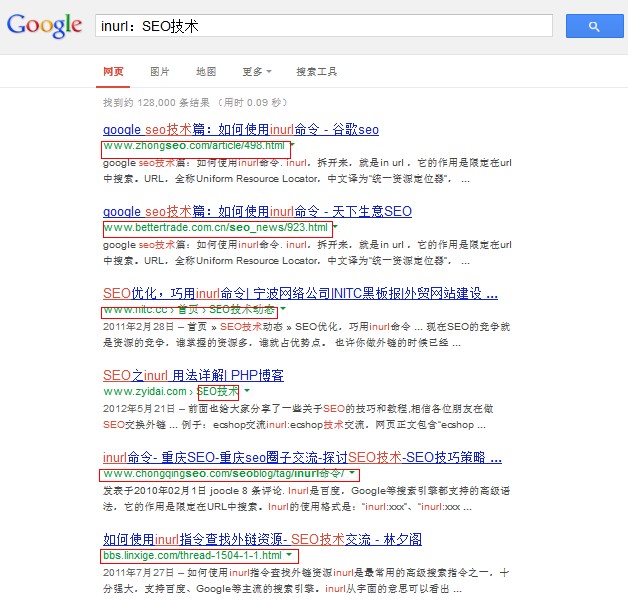628x604 pixels.
Task: Expand the arrow next to www.bettertrade.com.cn URL
Action: (x=336, y=228)
